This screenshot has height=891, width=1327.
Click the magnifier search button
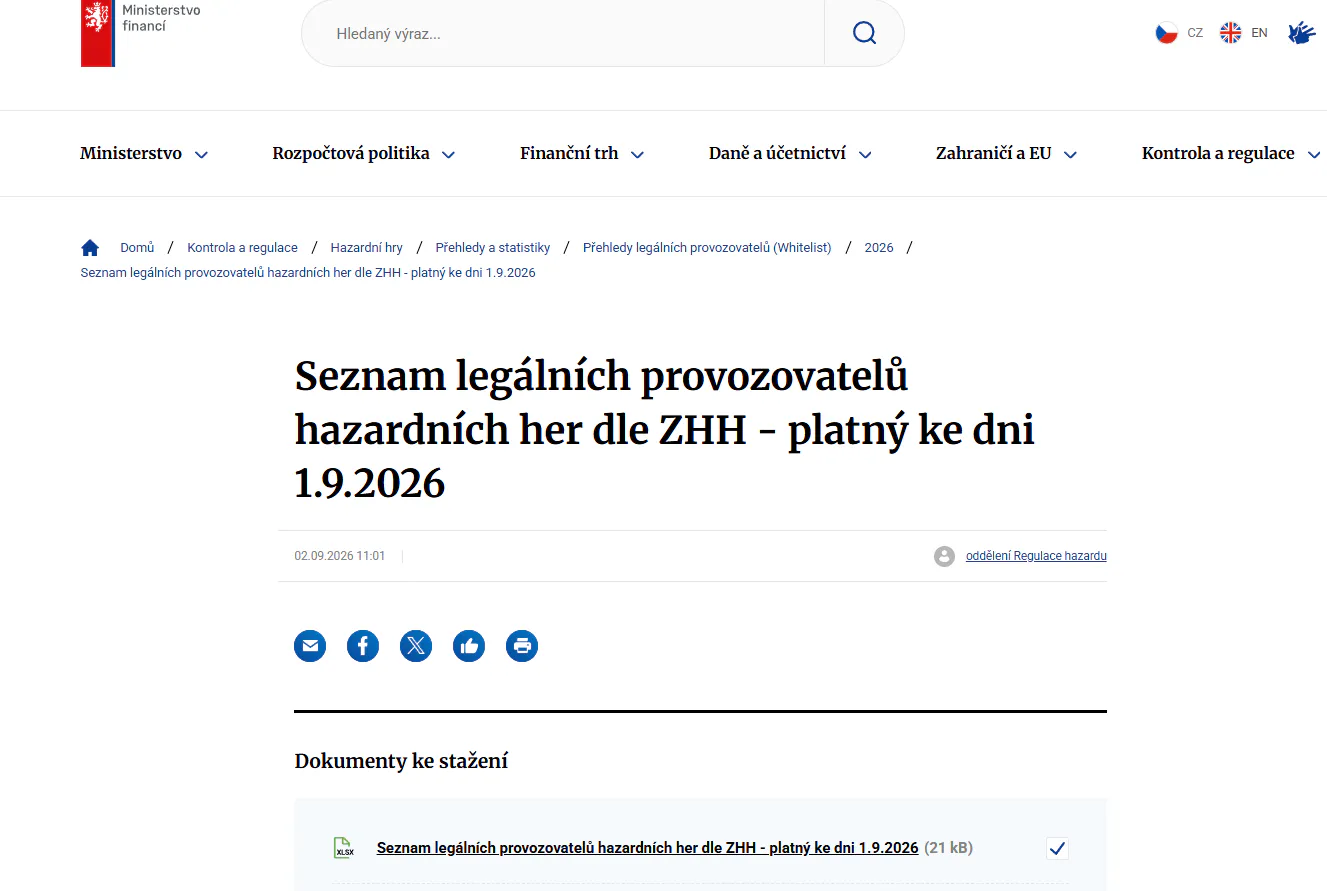(864, 33)
